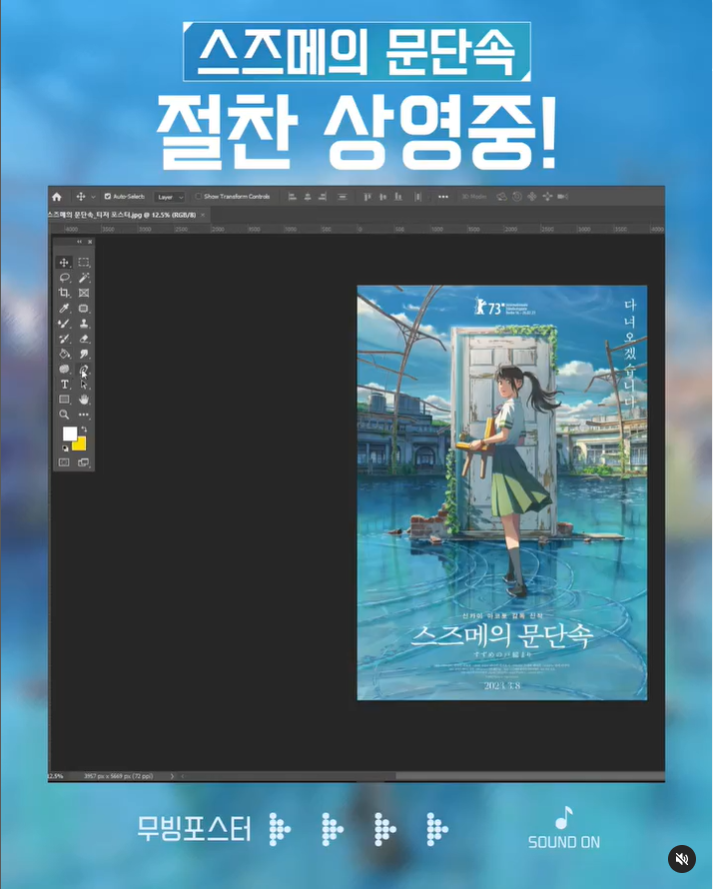Select the Eyedropper tool
Image resolution: width=713 pixels, height=889 pixels.
click(64, 308)
